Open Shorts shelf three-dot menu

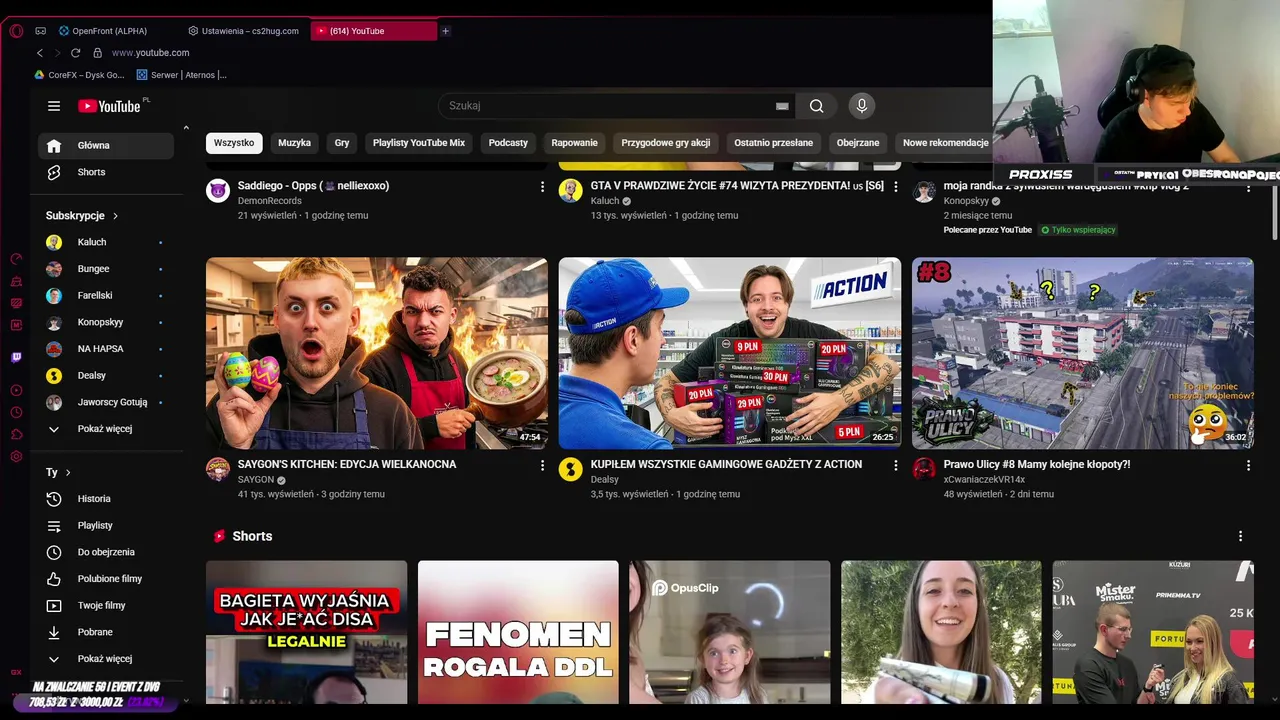coord(1241,537)
